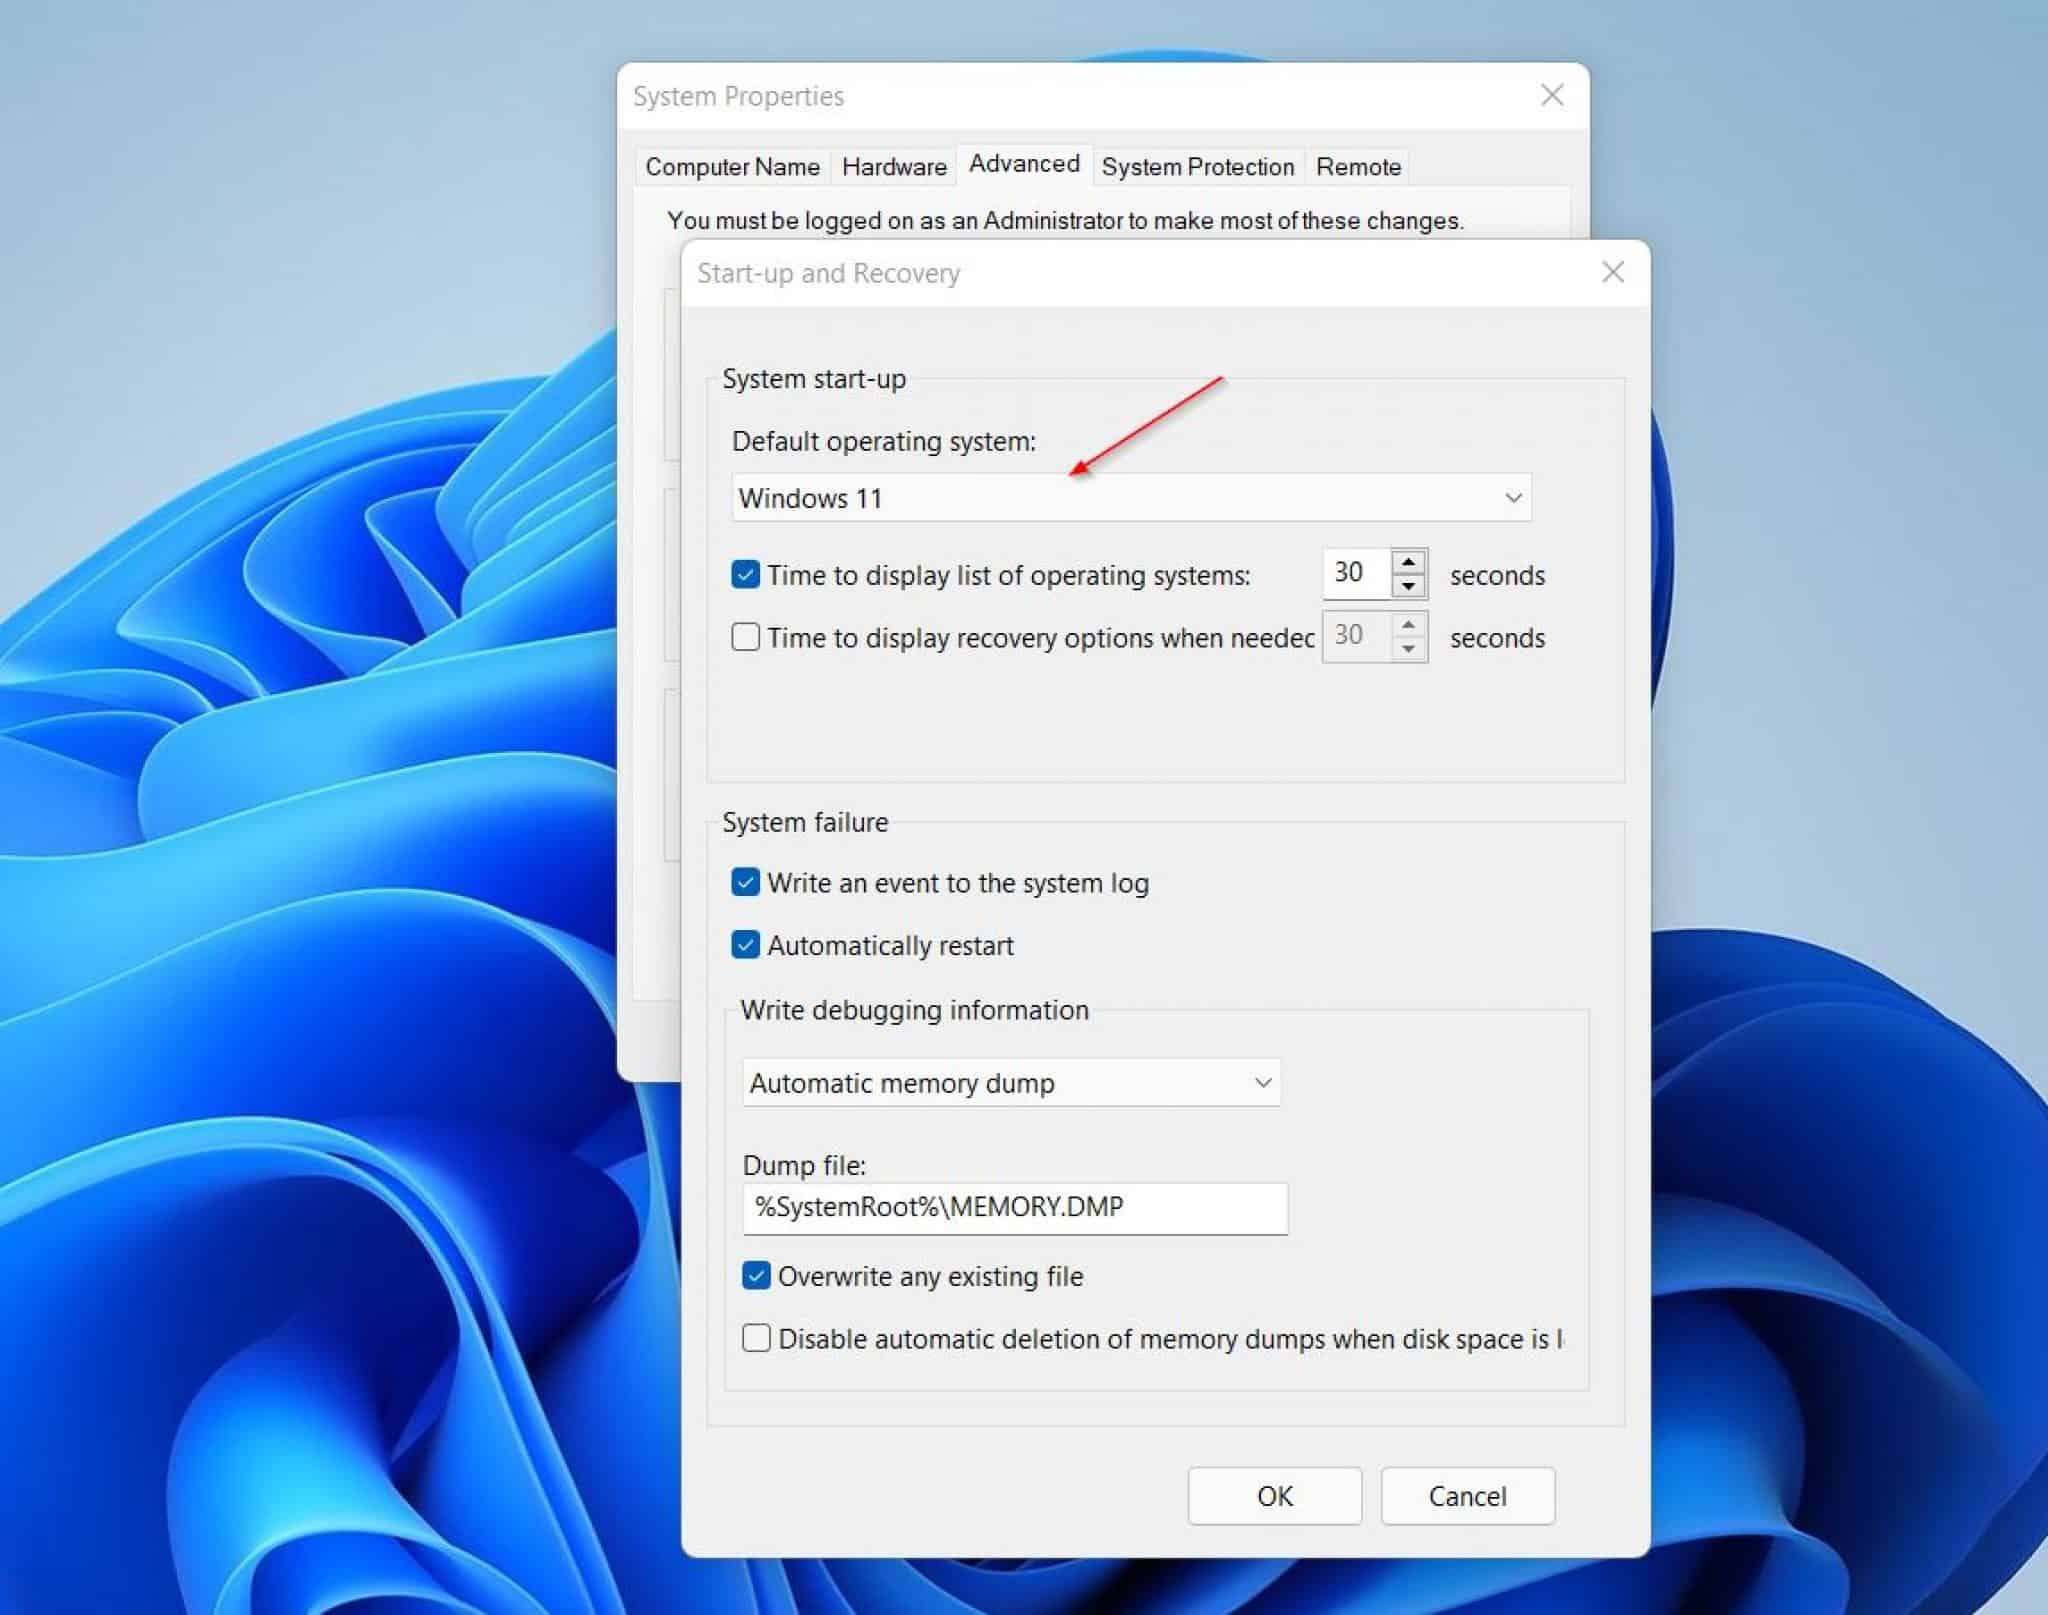Uncheck Overwrite any existing file
The height and width of the screenshot is (1615, 2048).
(756, 1276)
